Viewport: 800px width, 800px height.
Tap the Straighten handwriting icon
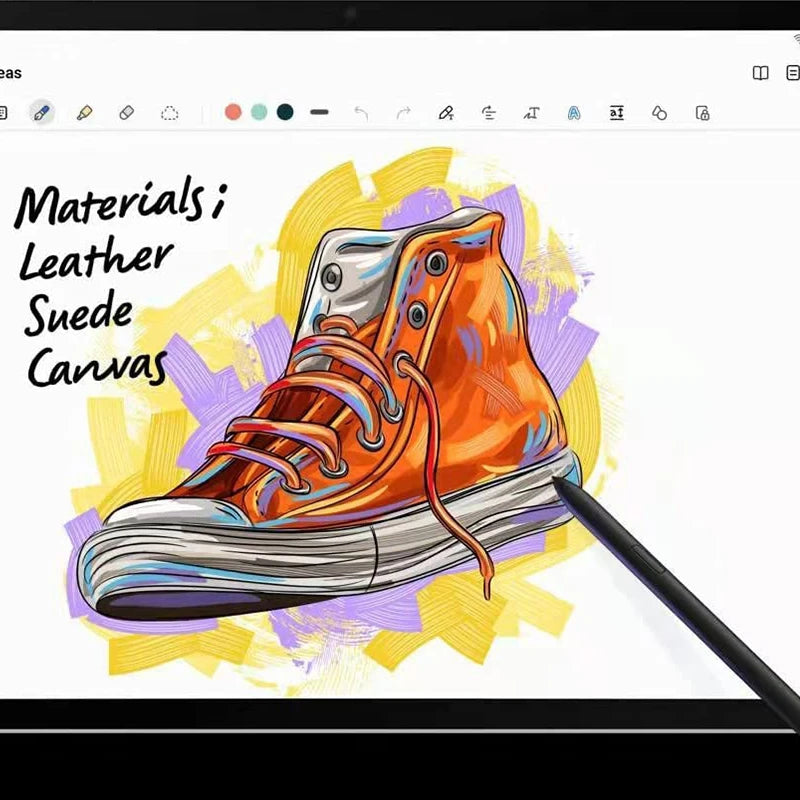489,113
